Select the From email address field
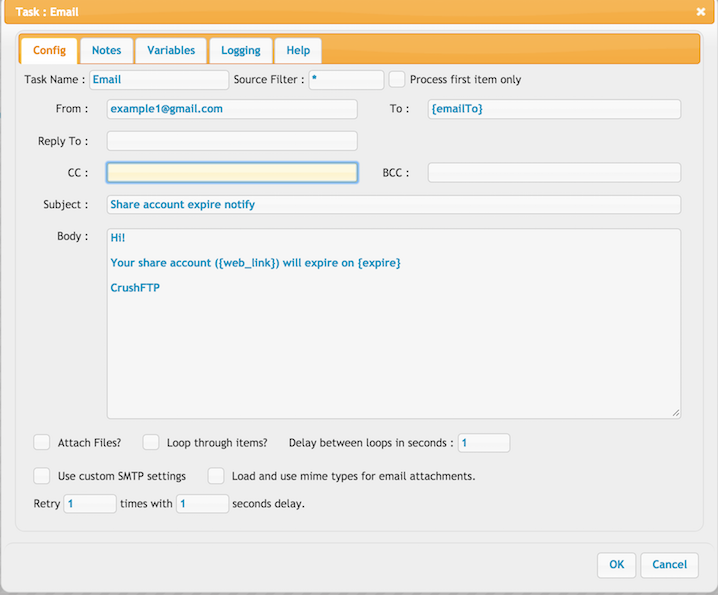The width and height of the screenshot is (718, 595). click(x=232, y=109)
